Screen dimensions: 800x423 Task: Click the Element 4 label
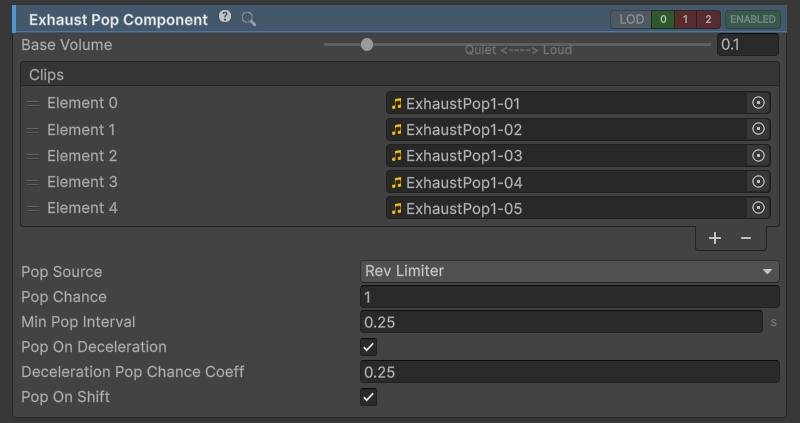tap(82, 208)
